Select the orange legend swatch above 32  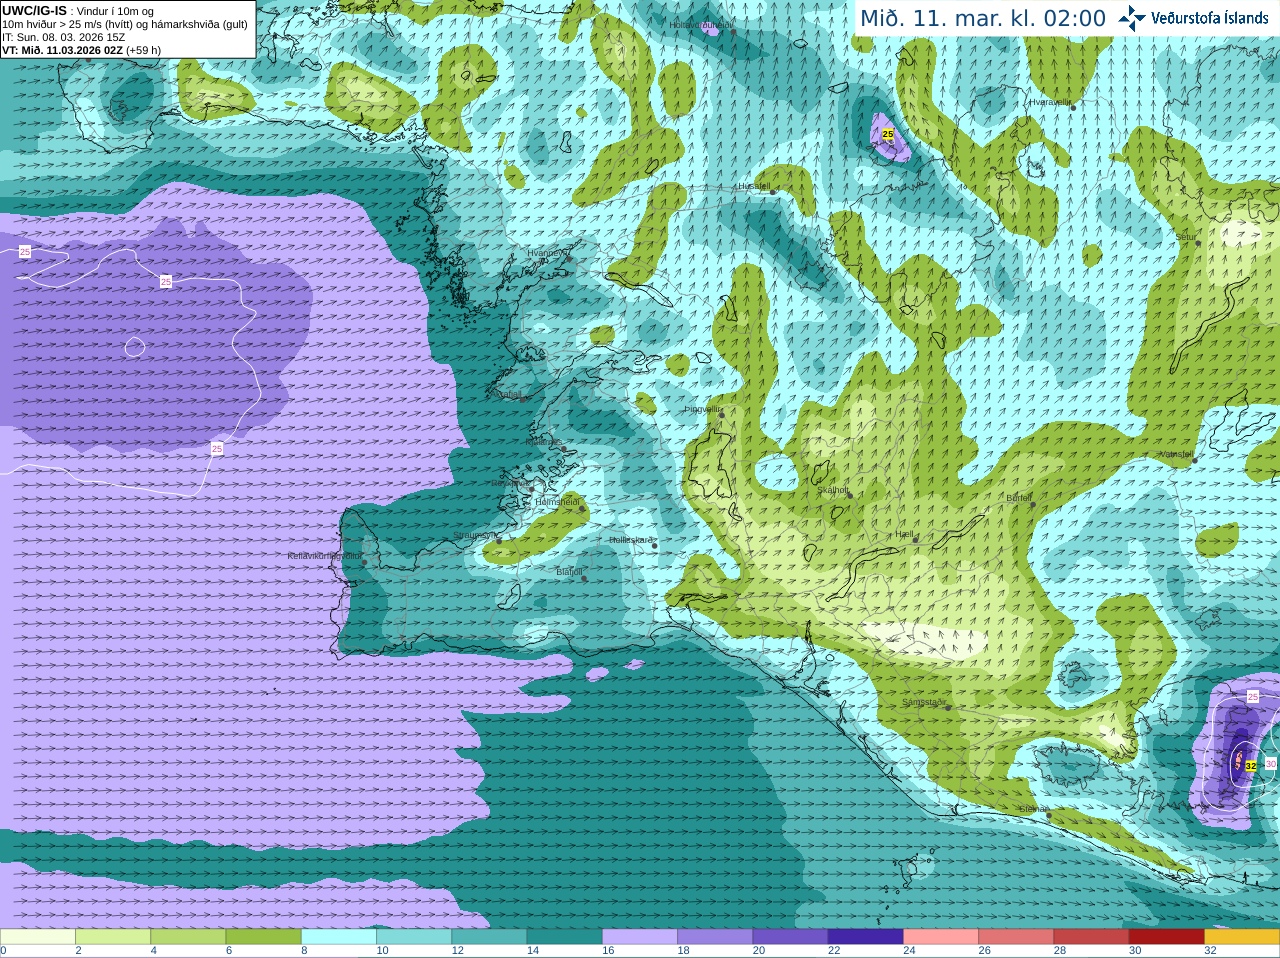[x=1242, y=937]
